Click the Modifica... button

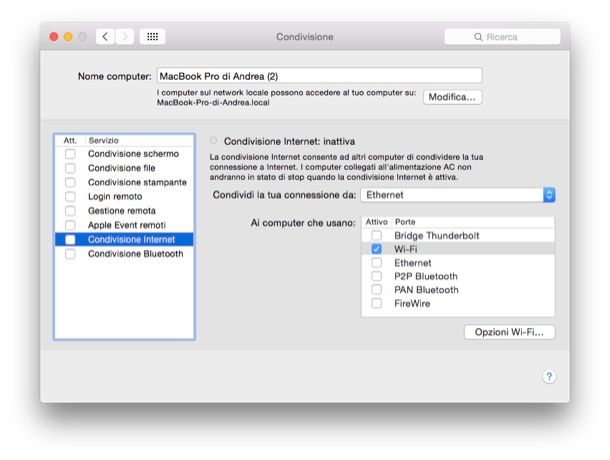pyautogui.click(x=452, y=97)
